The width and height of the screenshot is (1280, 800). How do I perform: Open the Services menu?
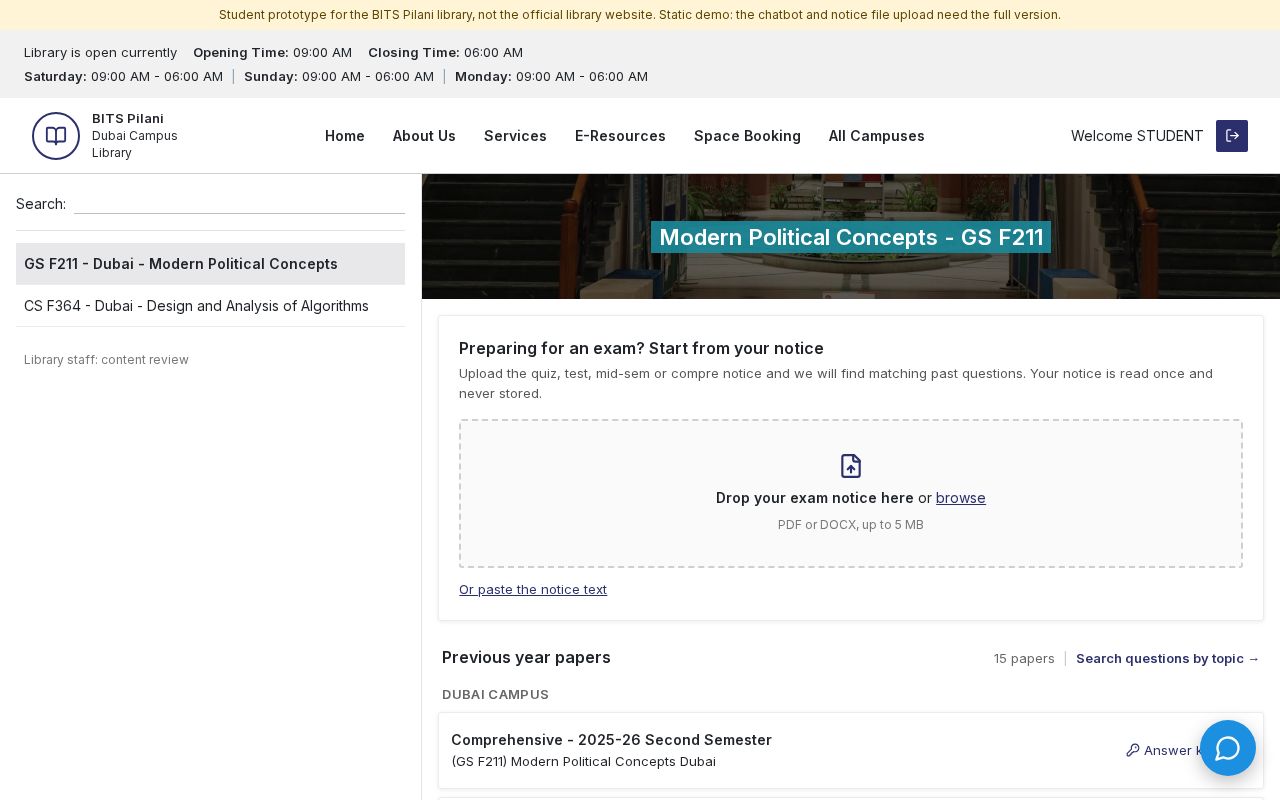point(515,136)
